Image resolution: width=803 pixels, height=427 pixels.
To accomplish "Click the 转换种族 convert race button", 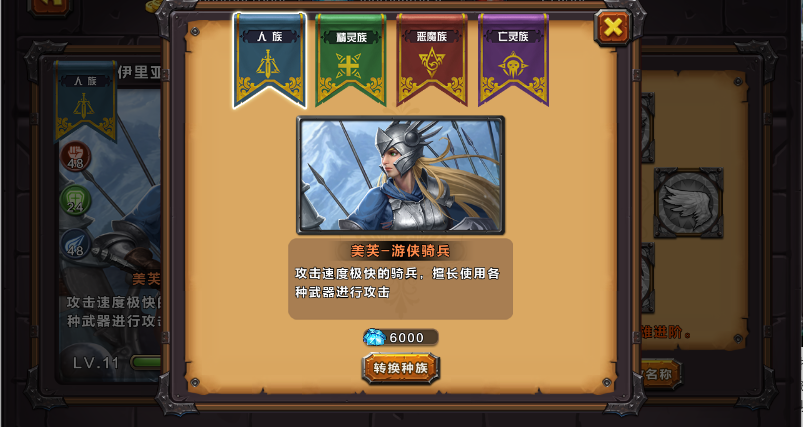I will [400, 368].
